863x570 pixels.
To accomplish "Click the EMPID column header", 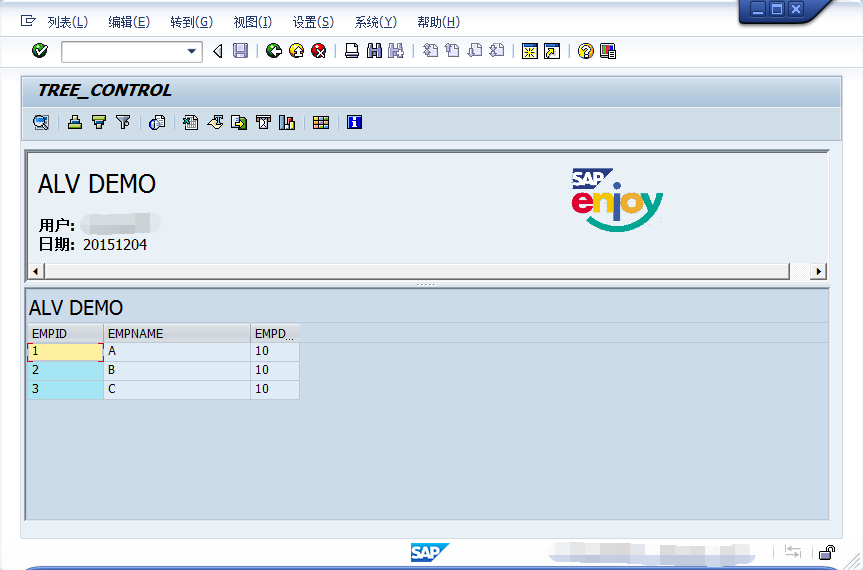I will tap(65, 333).
